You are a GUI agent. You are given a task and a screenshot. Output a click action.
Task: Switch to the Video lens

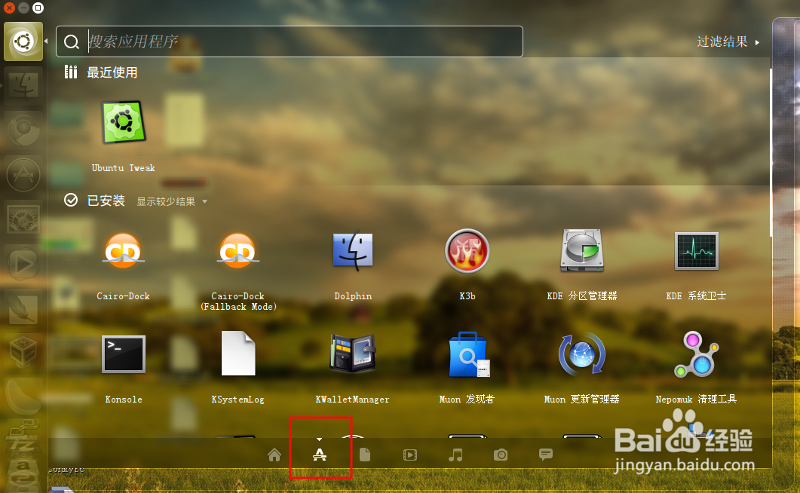coord(410,455)
